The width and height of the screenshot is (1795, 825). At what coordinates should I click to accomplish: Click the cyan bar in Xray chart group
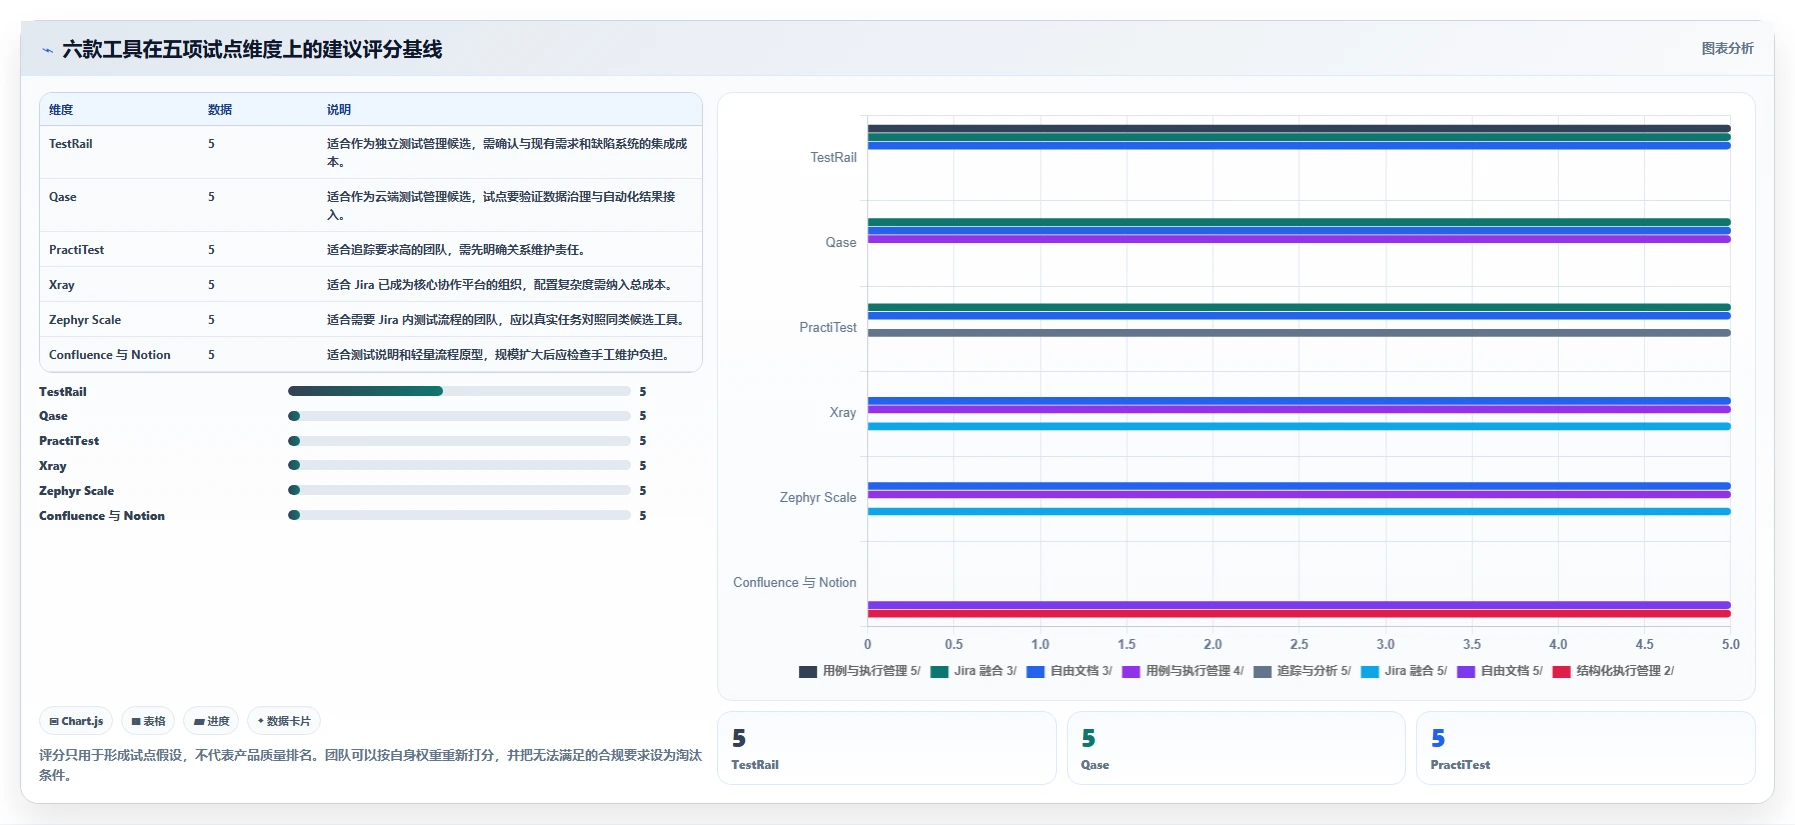(x=1299, y=426)
